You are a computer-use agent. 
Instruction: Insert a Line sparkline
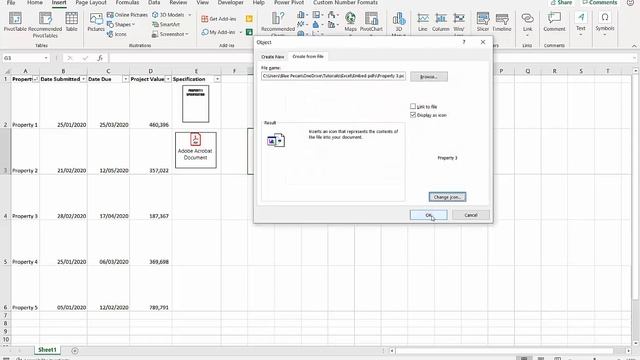click(423, 22)
